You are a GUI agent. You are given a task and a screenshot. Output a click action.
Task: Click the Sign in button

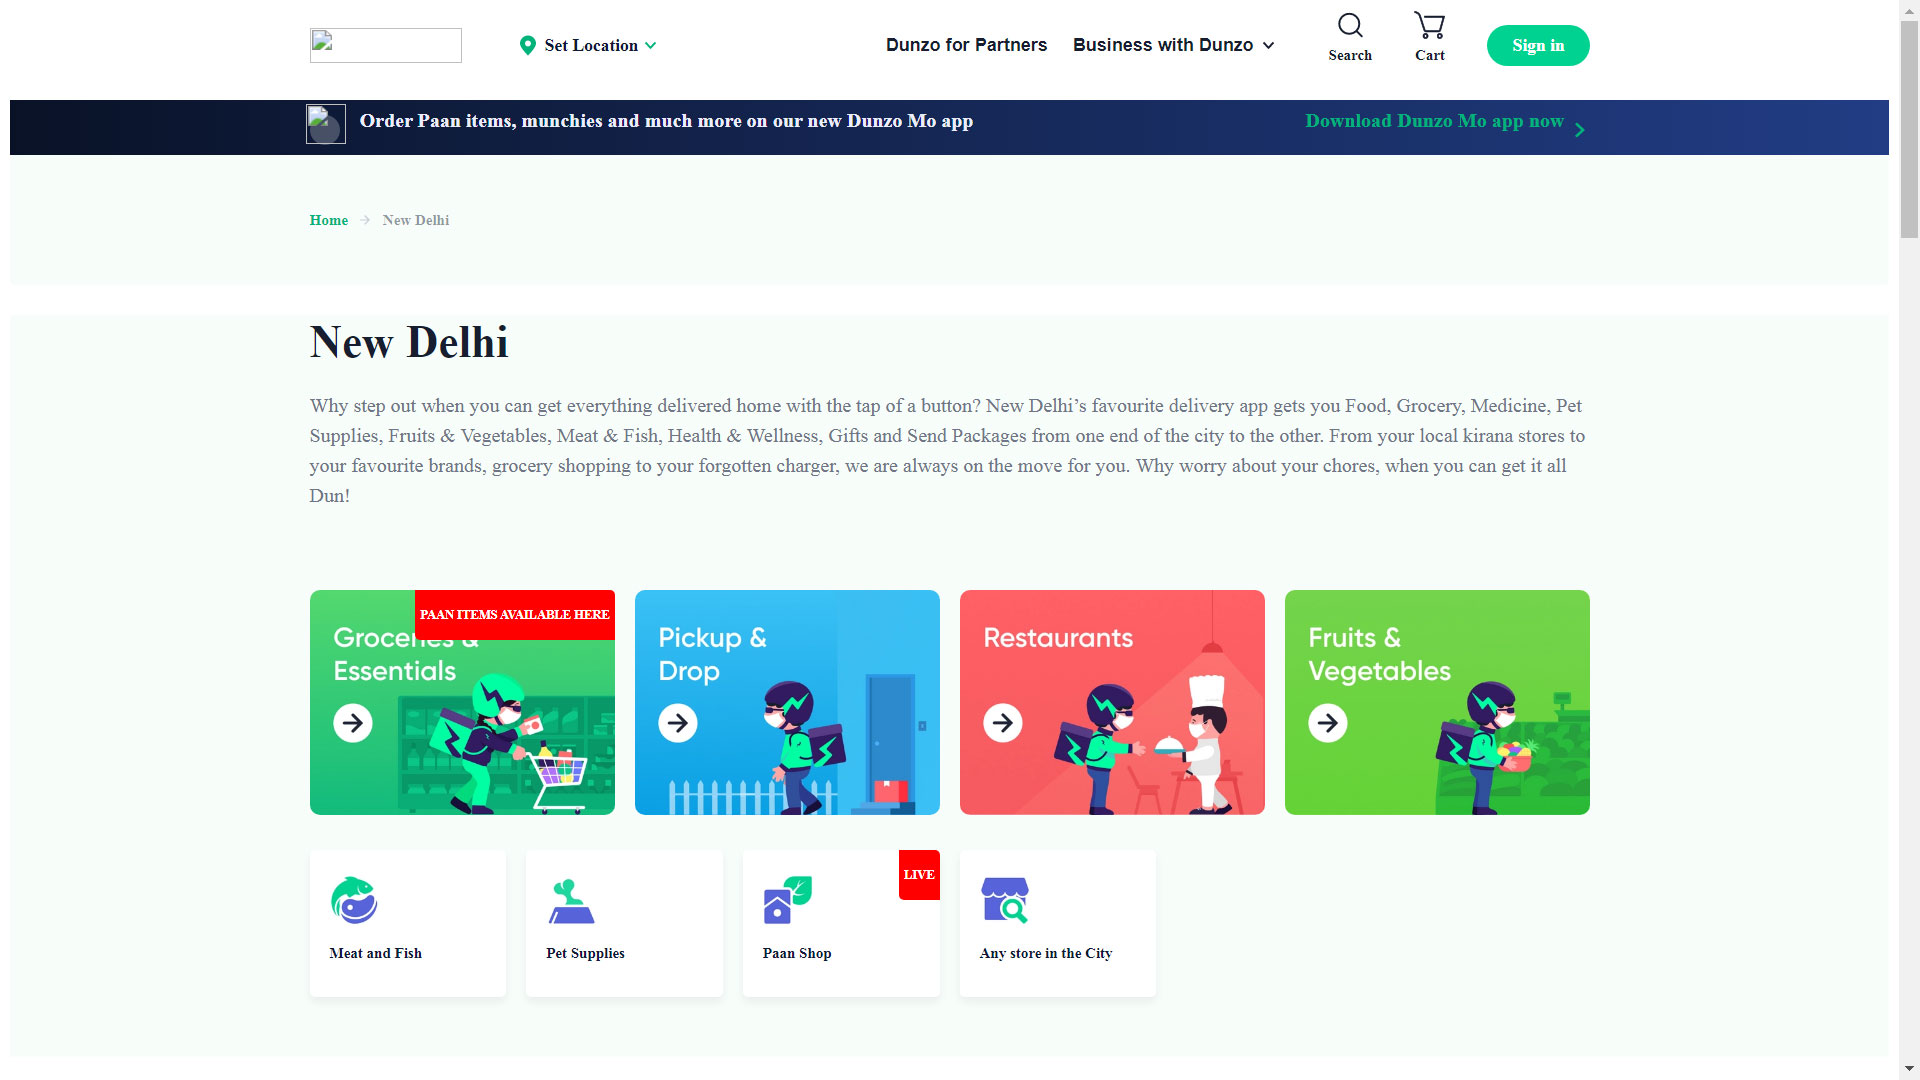1538,45
